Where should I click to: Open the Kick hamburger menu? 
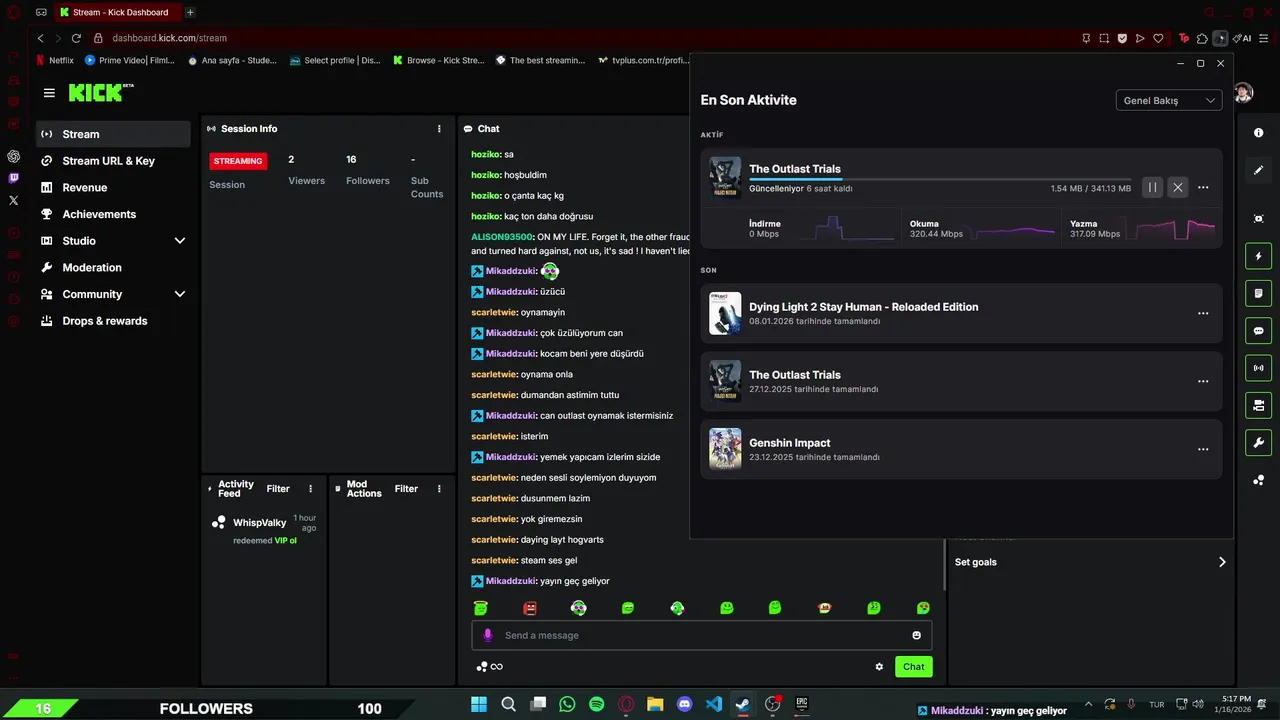pyautogui.click(x=49, y=93)
